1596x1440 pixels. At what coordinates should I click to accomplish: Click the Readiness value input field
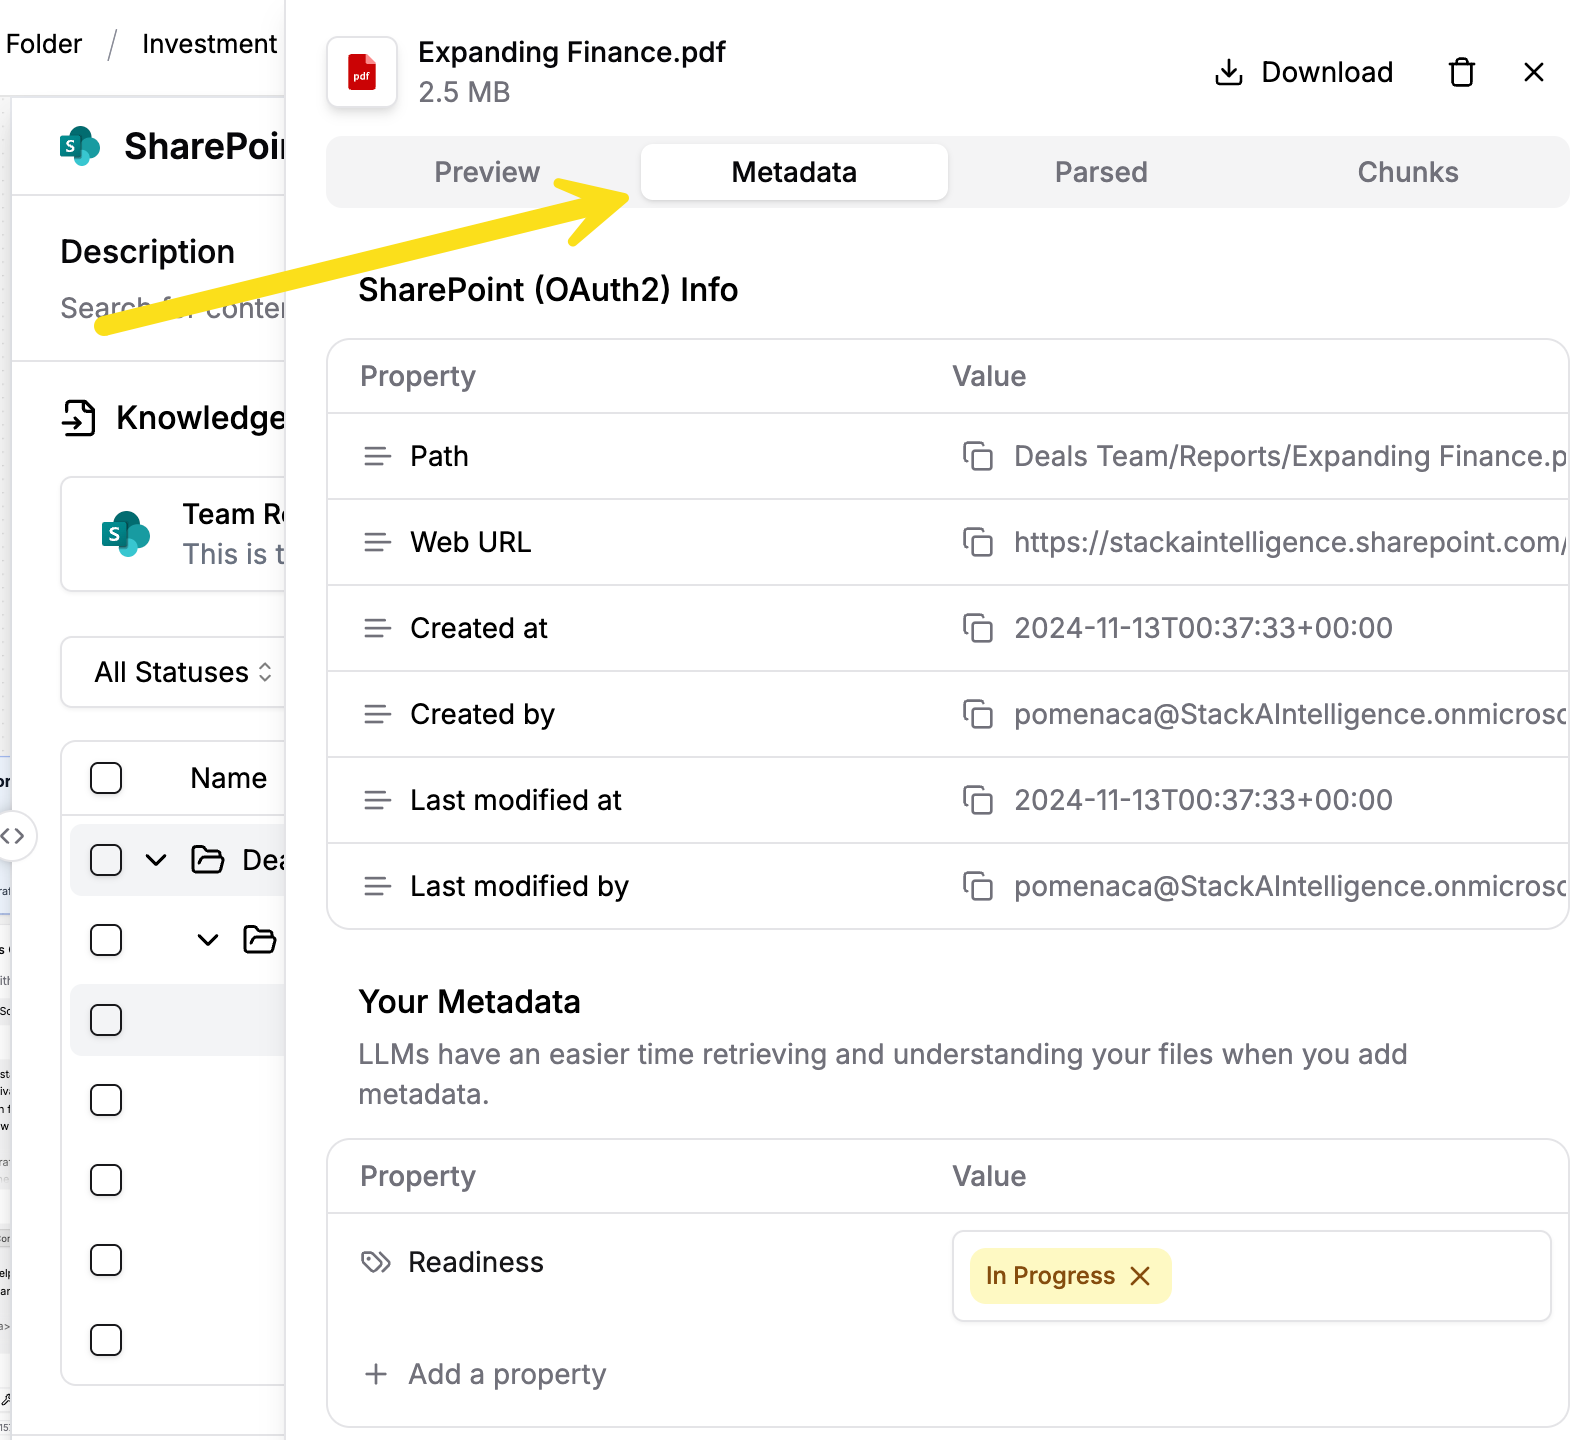[1251, 1276]
